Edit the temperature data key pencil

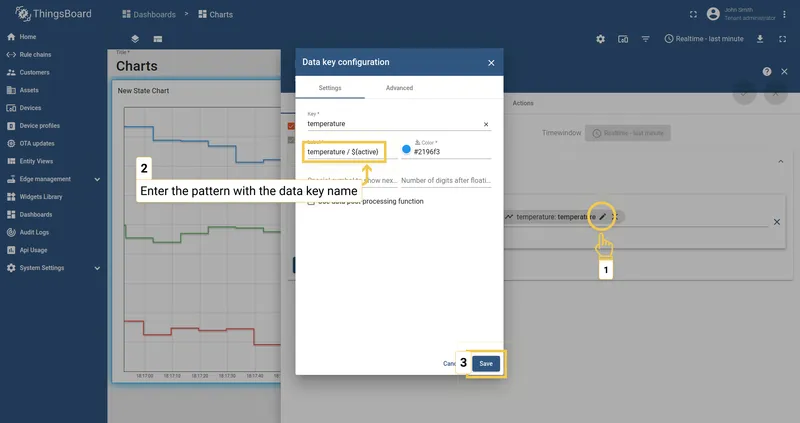pyautogui.click(x=603, y=217)
